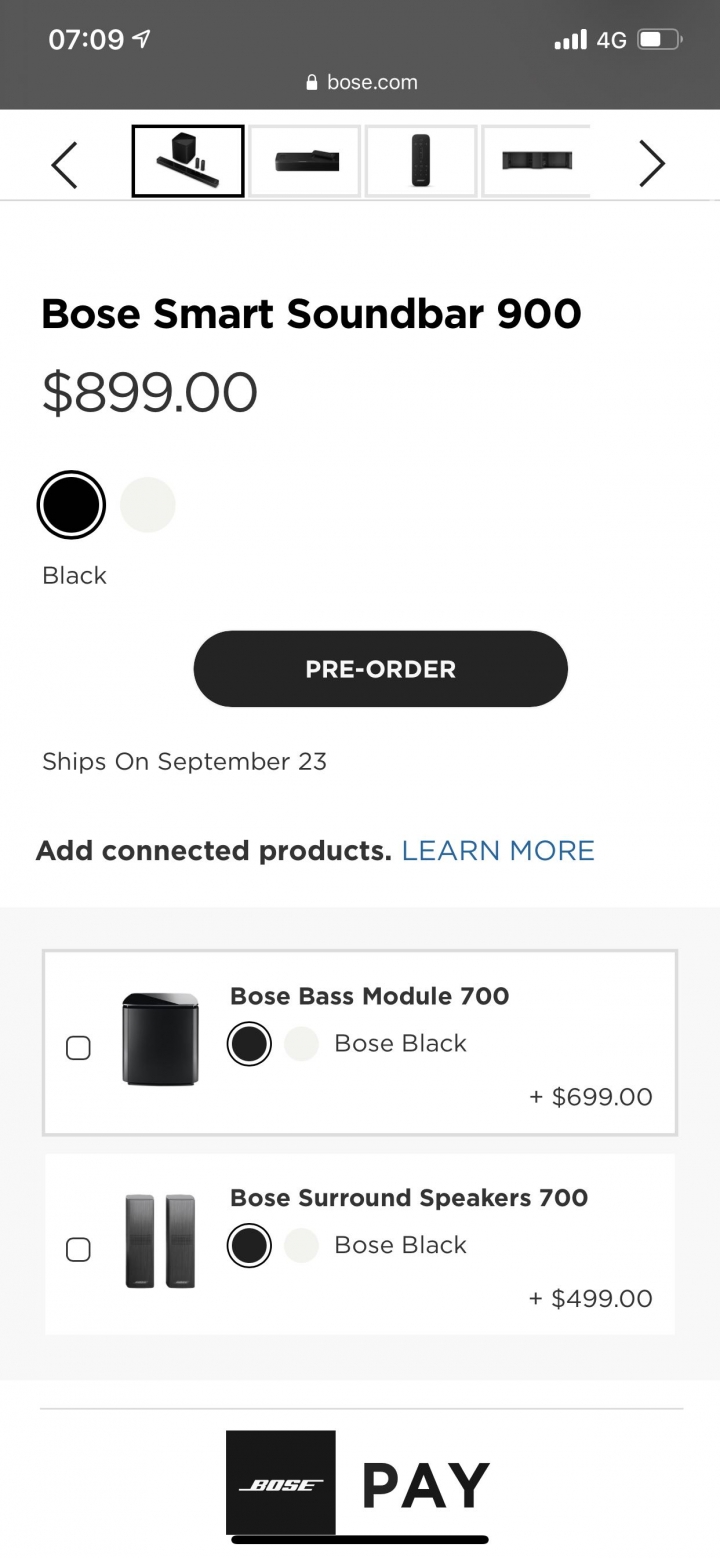Tap the bose.com address bar
The width and height of the screenshot is (720, 1558).
tap(361, 83)
